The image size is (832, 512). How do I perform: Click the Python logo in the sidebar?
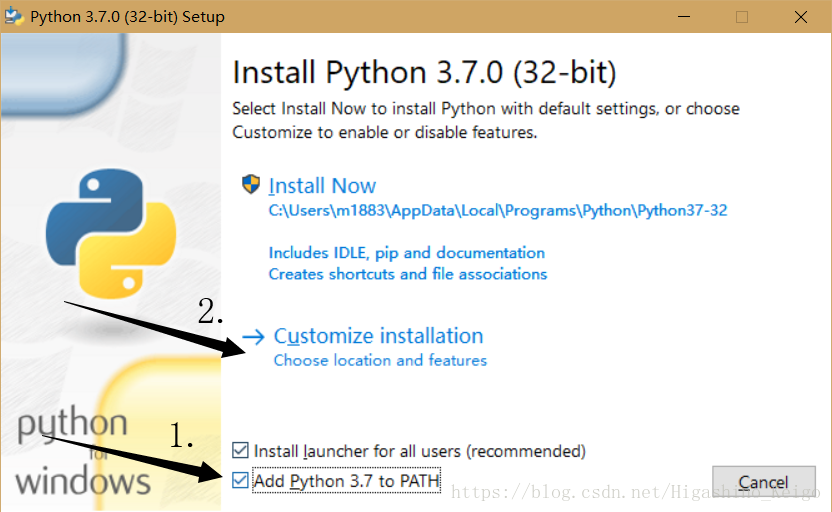pyautogui.click(x=111, y=233)
